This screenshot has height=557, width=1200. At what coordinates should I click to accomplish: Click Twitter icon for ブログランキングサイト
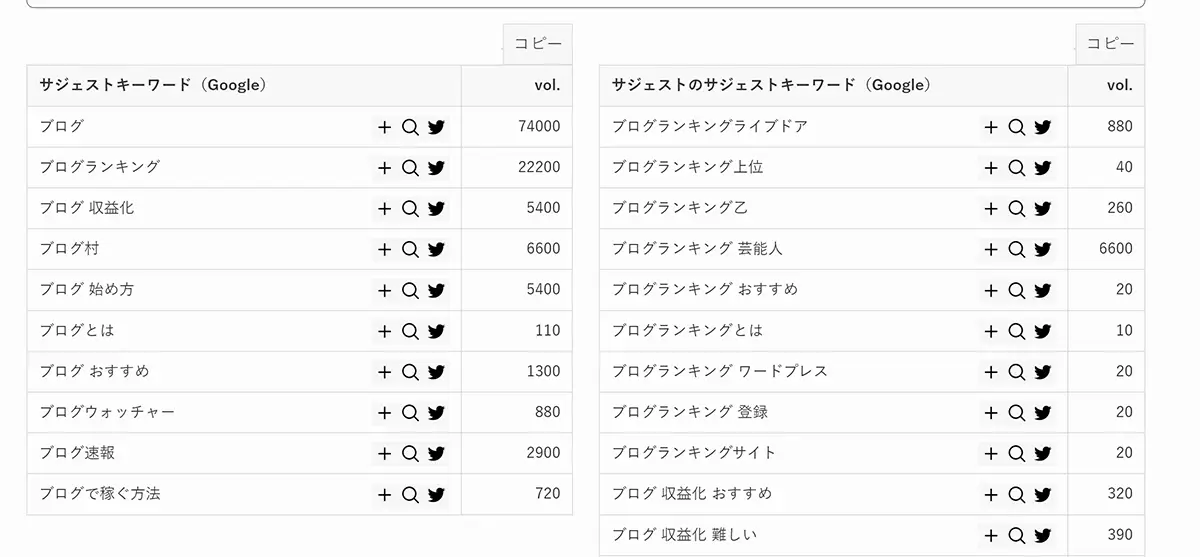point(1043,454)
